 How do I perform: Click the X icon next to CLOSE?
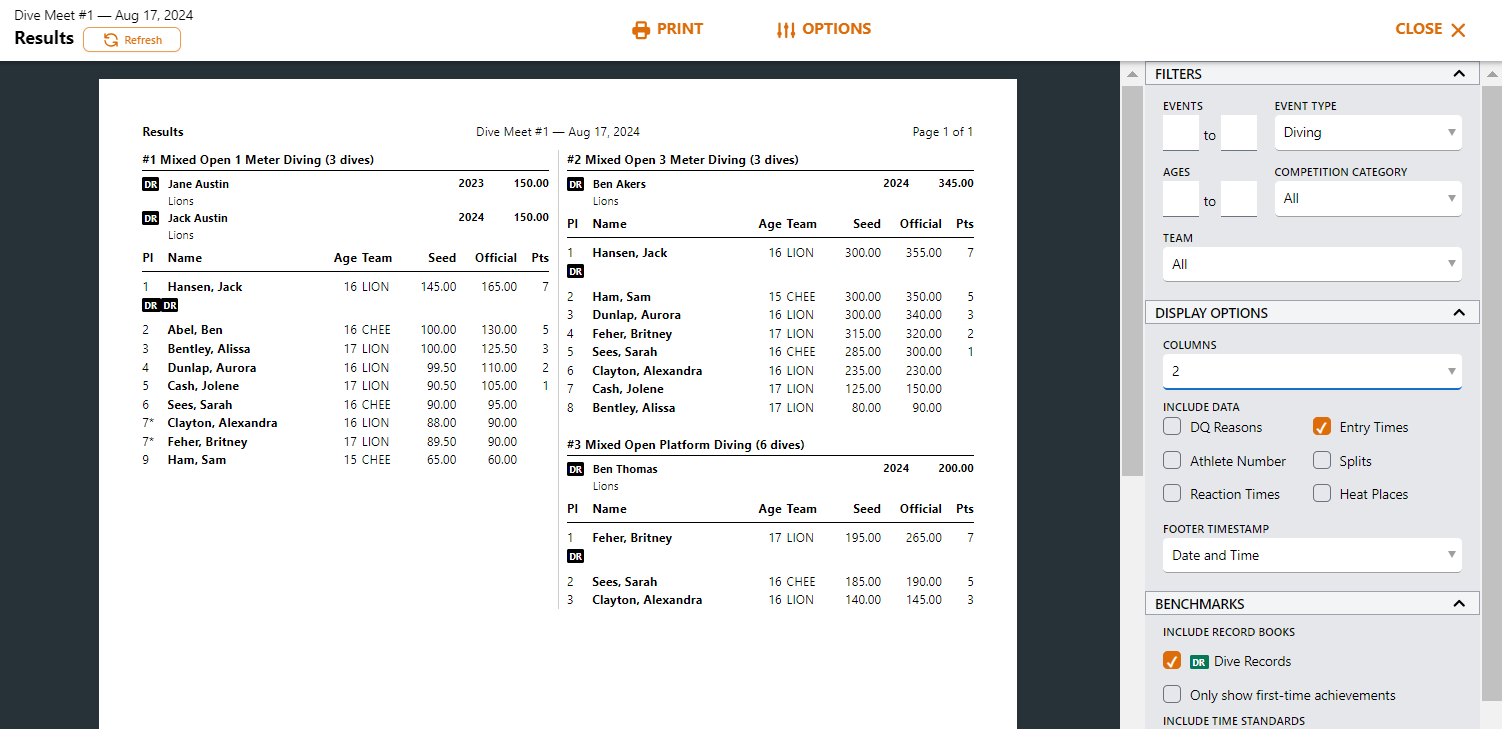pos(1458,30)
